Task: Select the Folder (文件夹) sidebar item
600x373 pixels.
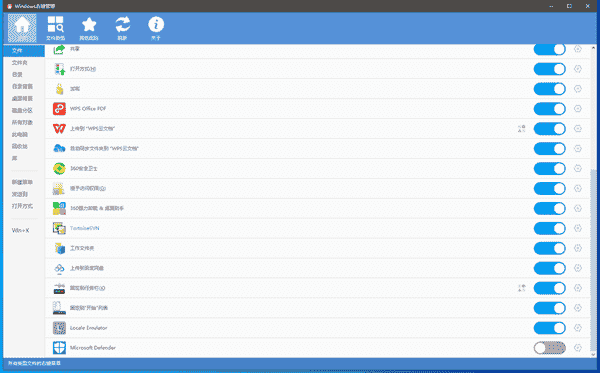Action: tap(20, 62)
